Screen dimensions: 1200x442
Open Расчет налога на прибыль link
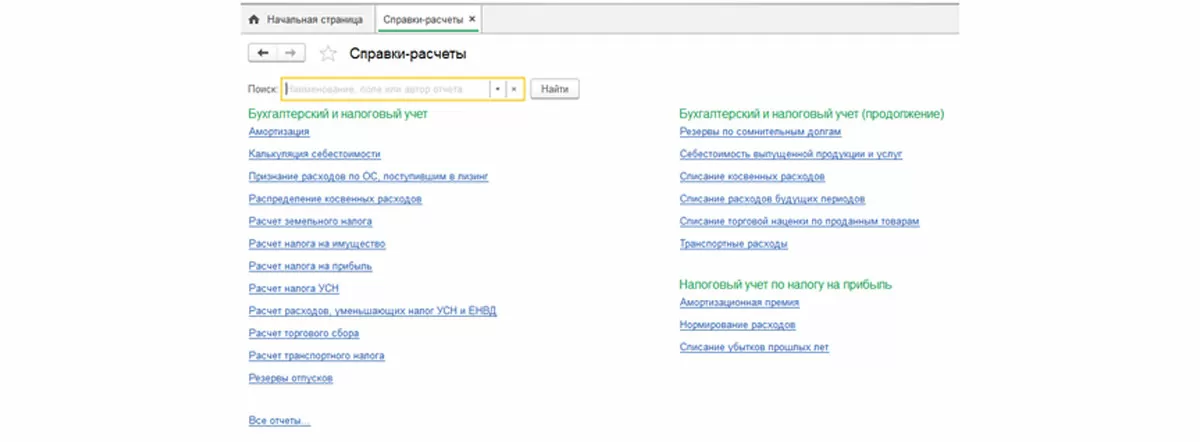[310, 266]
